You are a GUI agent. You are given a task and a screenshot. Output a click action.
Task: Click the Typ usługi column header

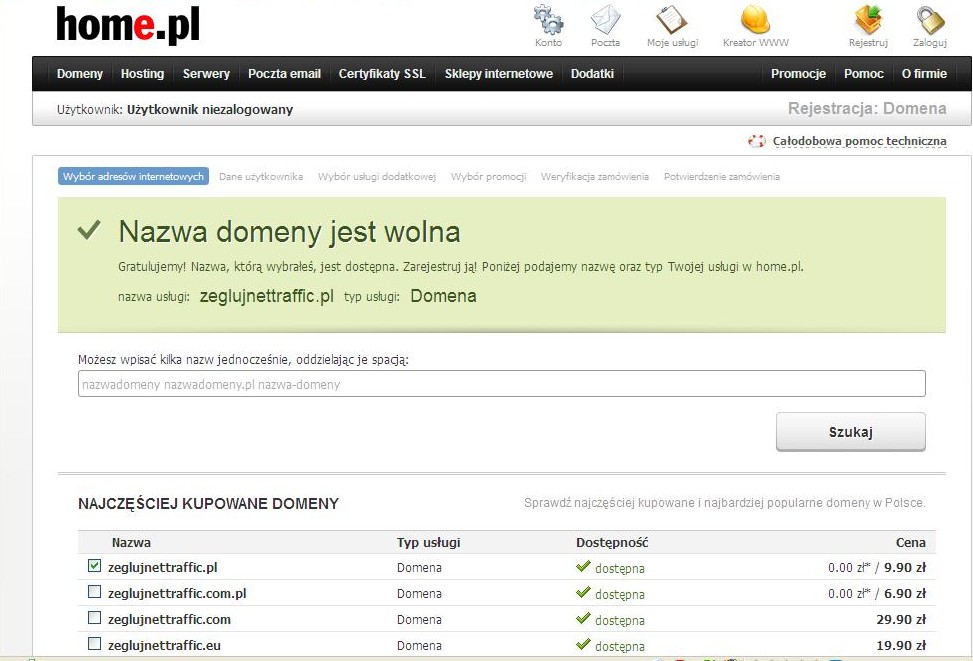coord(429,542)
